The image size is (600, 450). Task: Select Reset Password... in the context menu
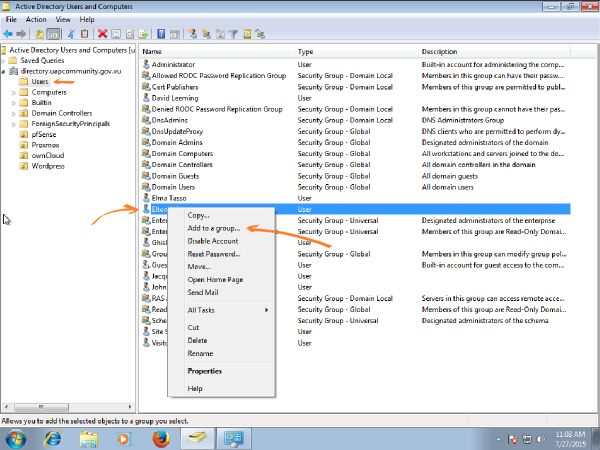coord(222,254)
